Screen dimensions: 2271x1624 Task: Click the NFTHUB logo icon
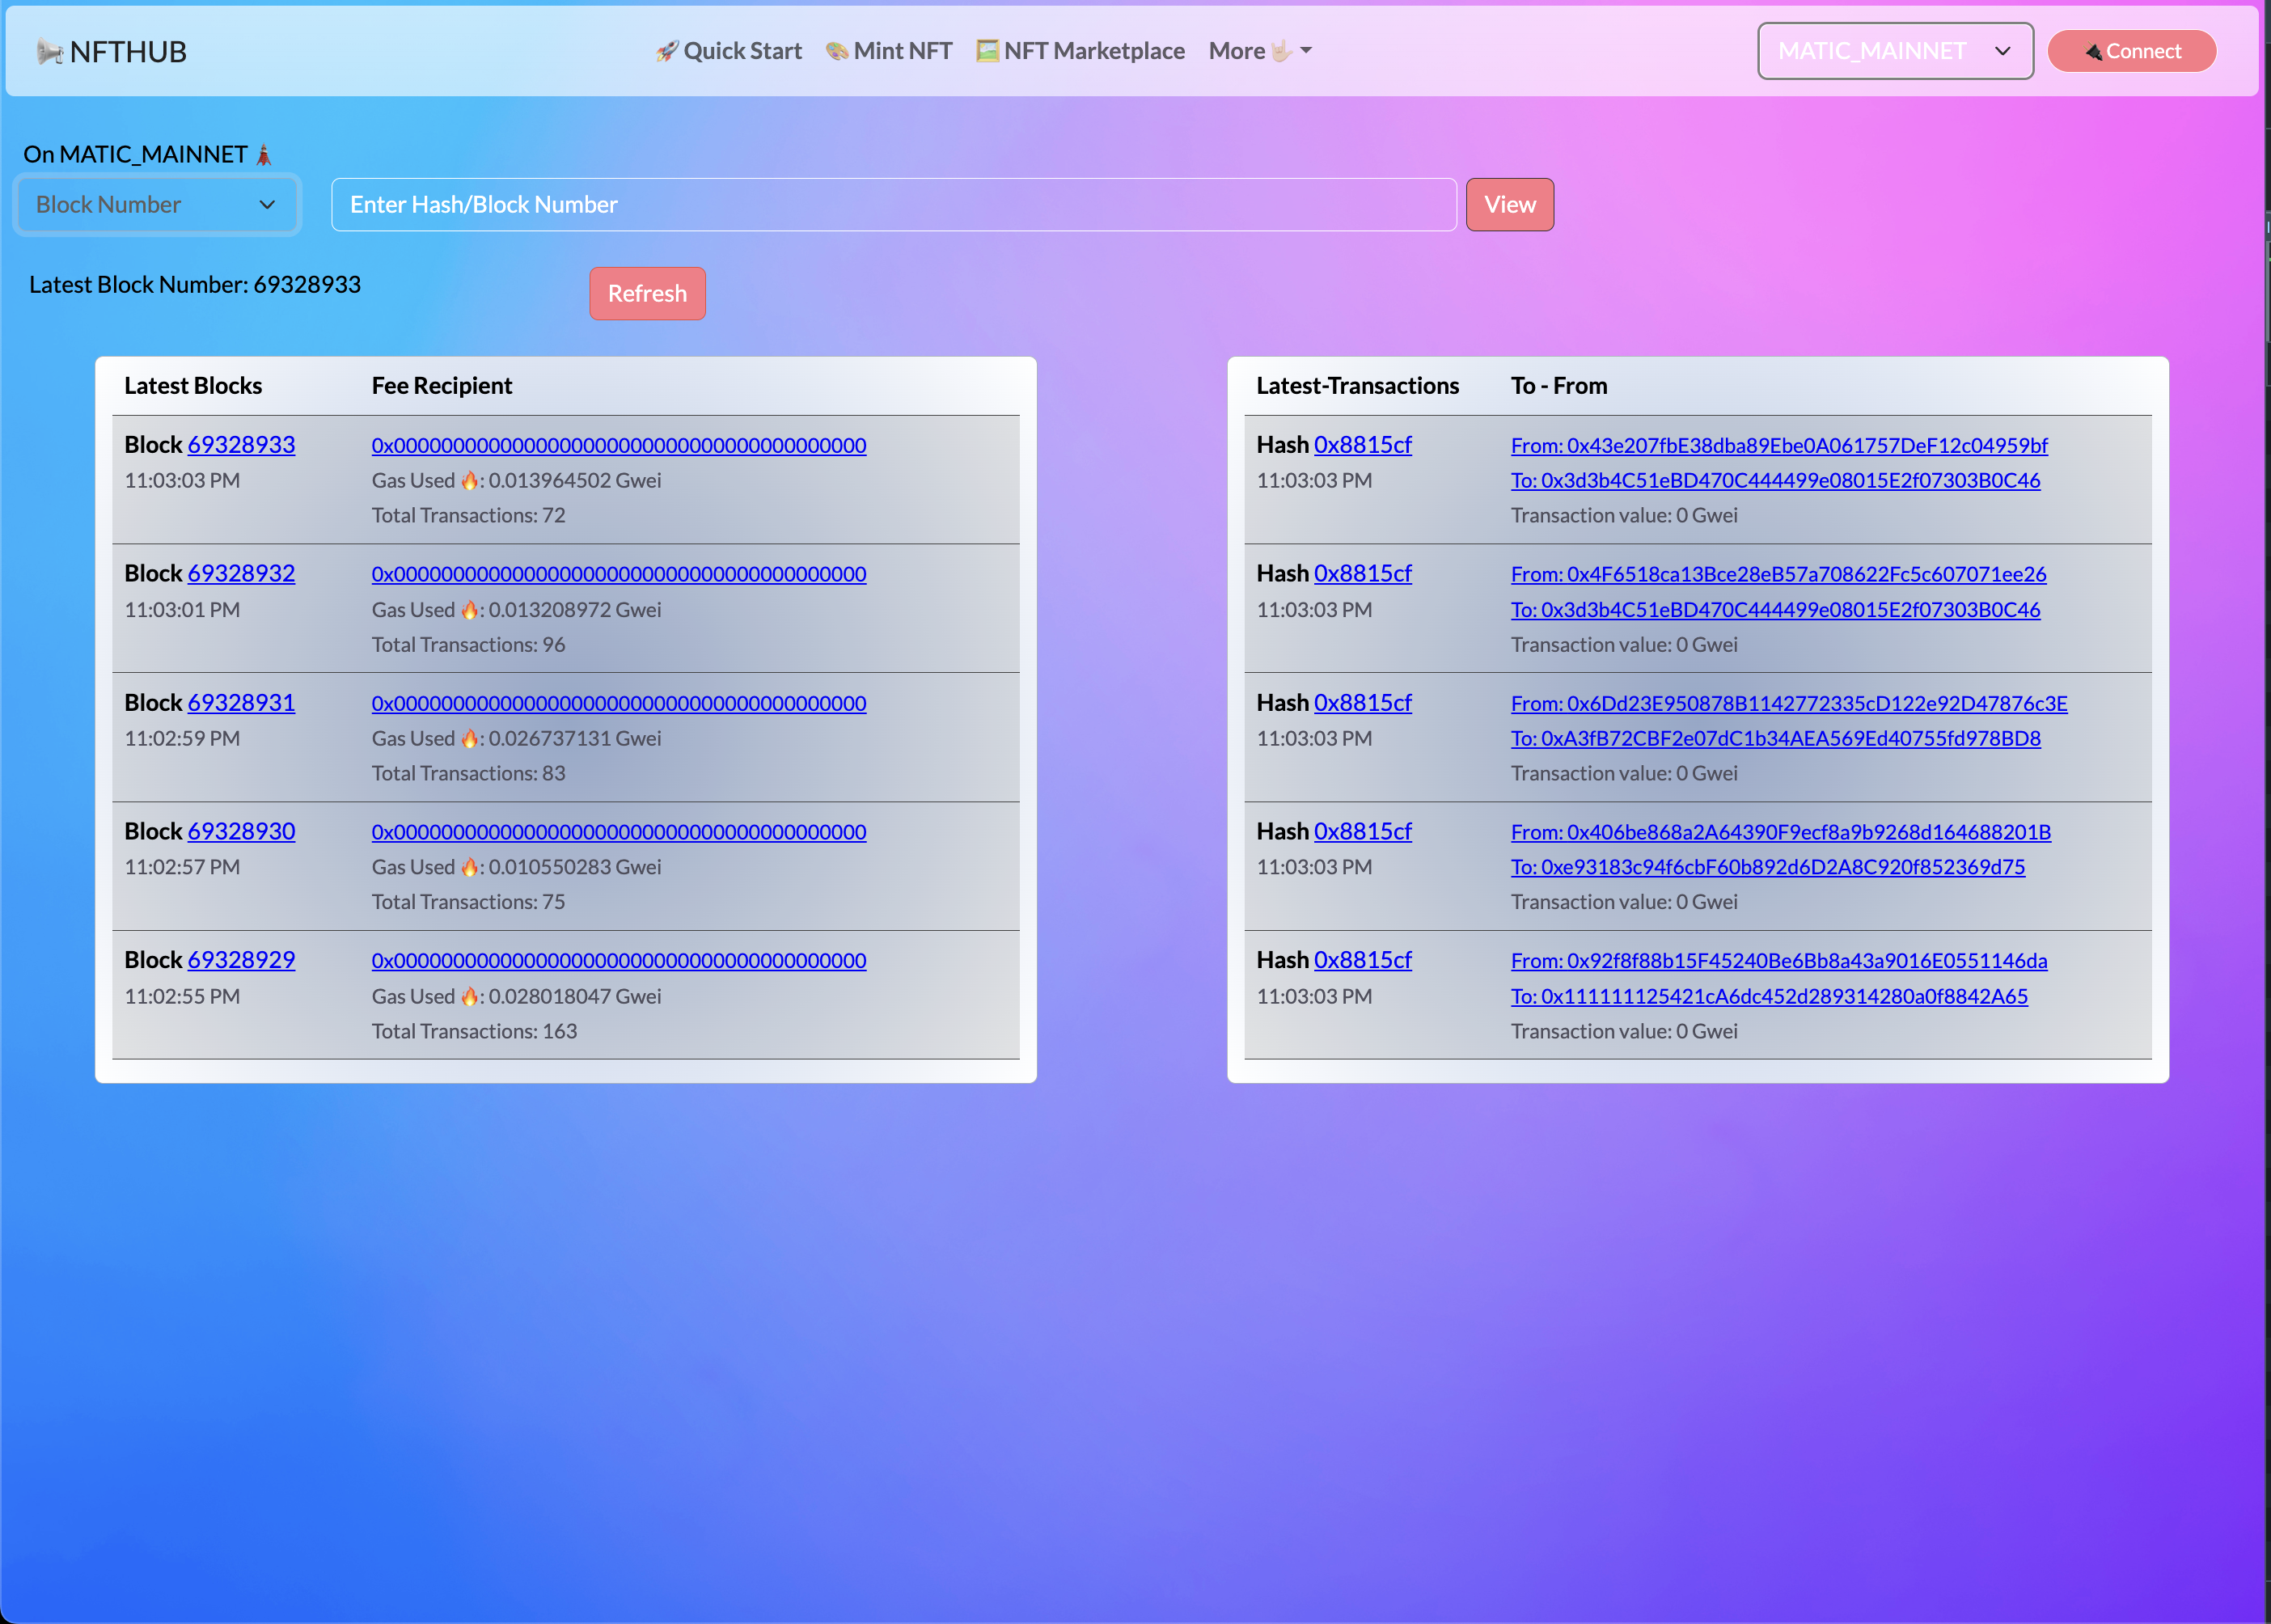tap(49, 51)
